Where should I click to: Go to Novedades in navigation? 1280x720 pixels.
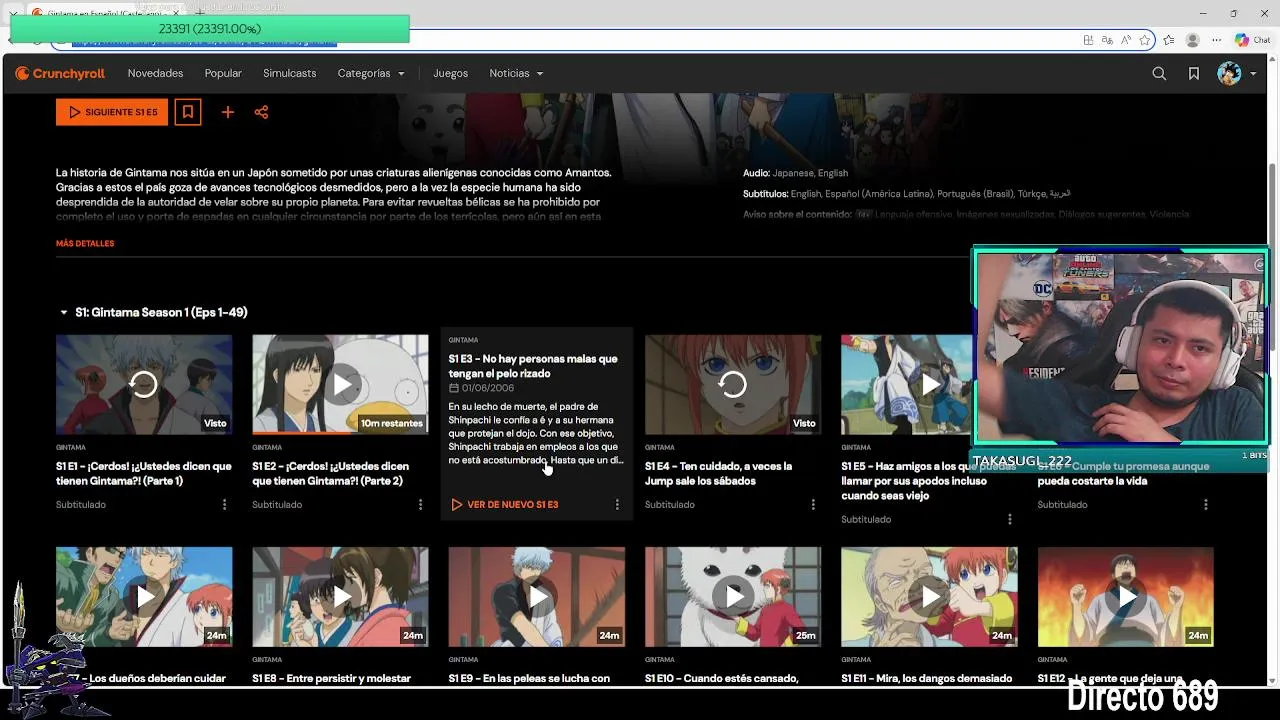pyautogui.click(x=155, y=73)
